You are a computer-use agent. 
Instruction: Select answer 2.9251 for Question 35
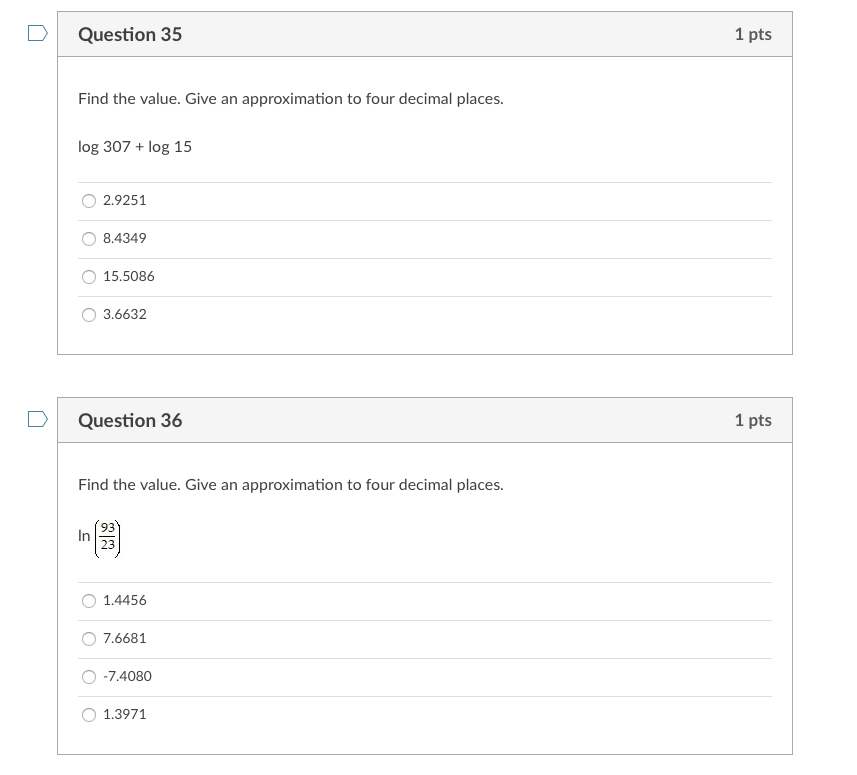pos(89,200)
